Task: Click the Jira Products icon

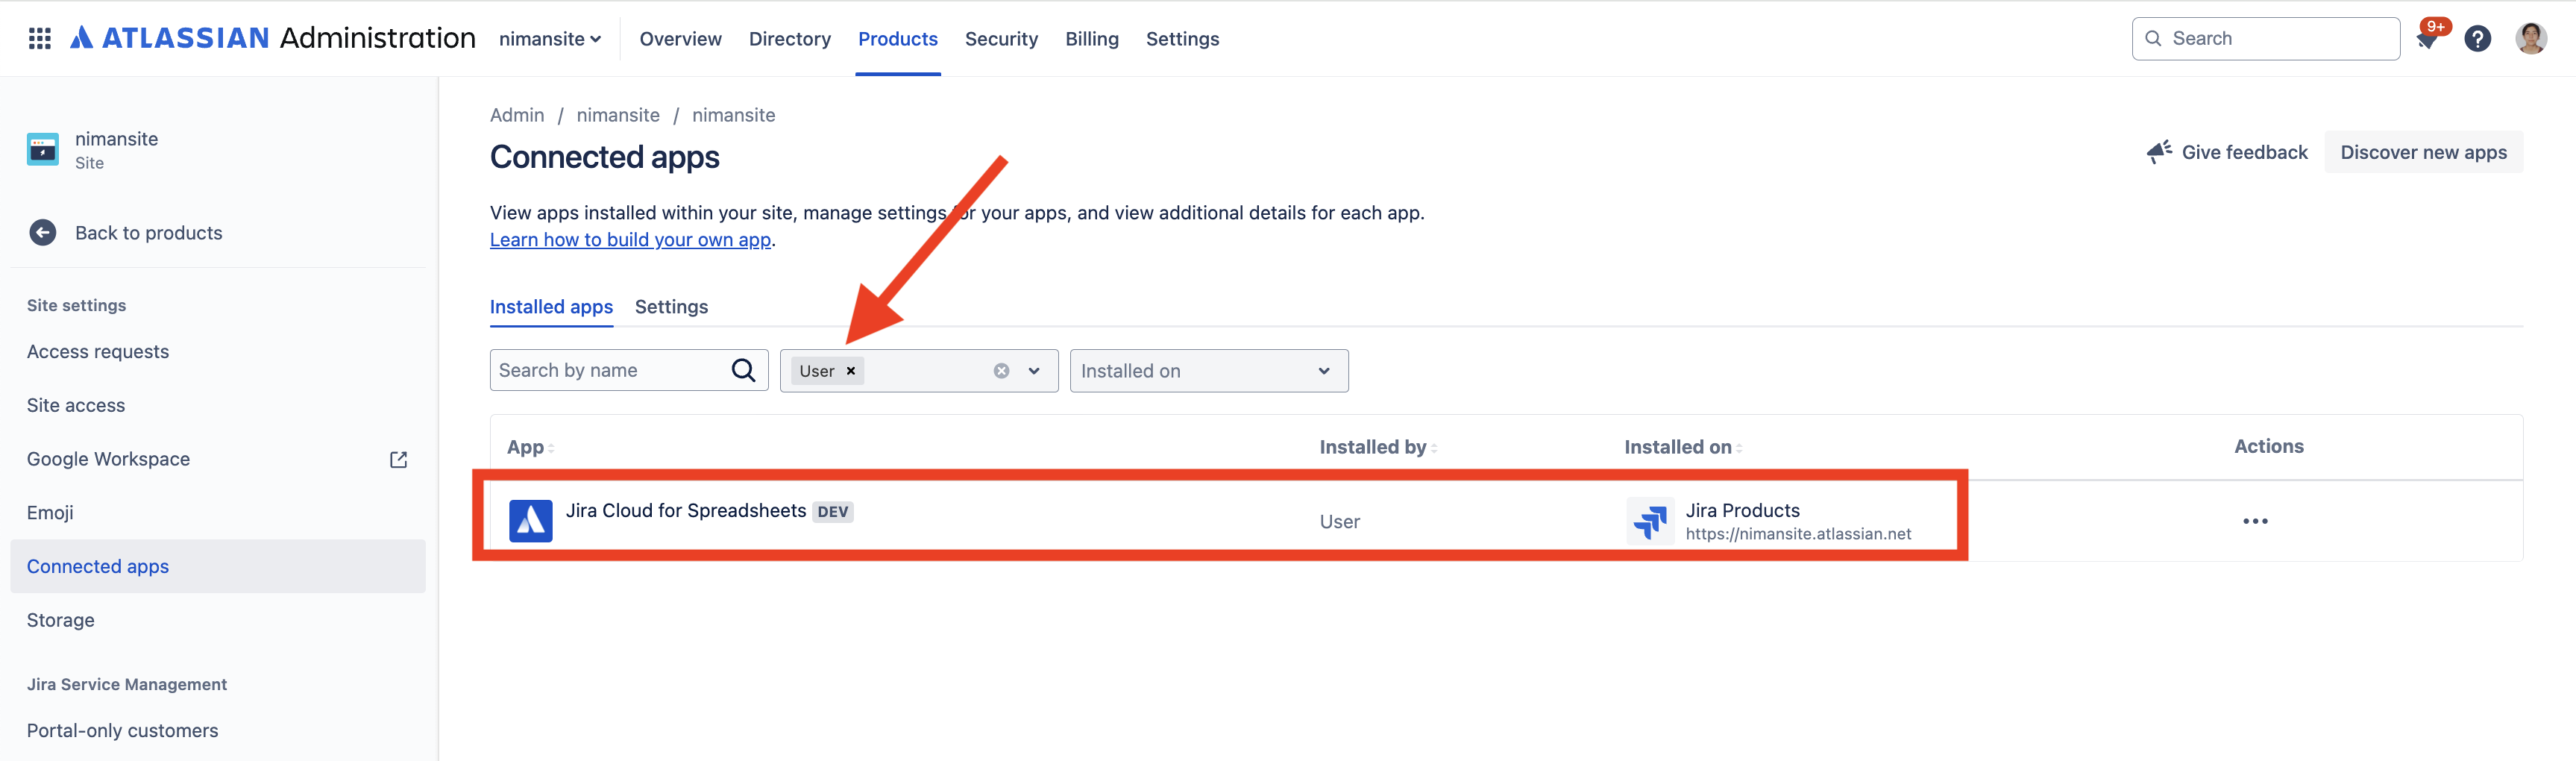Action: coord(1650,521)
